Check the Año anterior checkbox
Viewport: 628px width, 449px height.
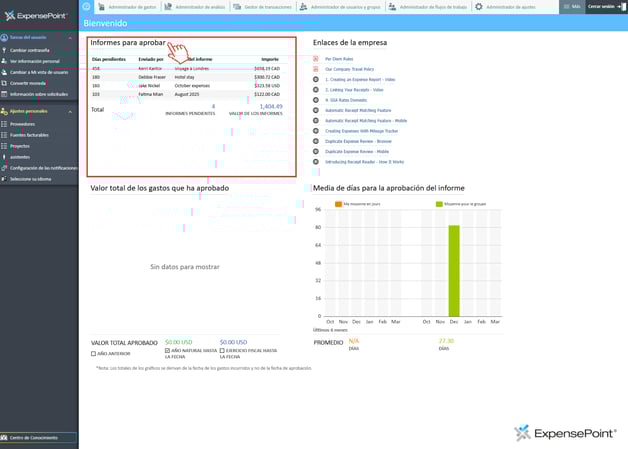[93, 354]
